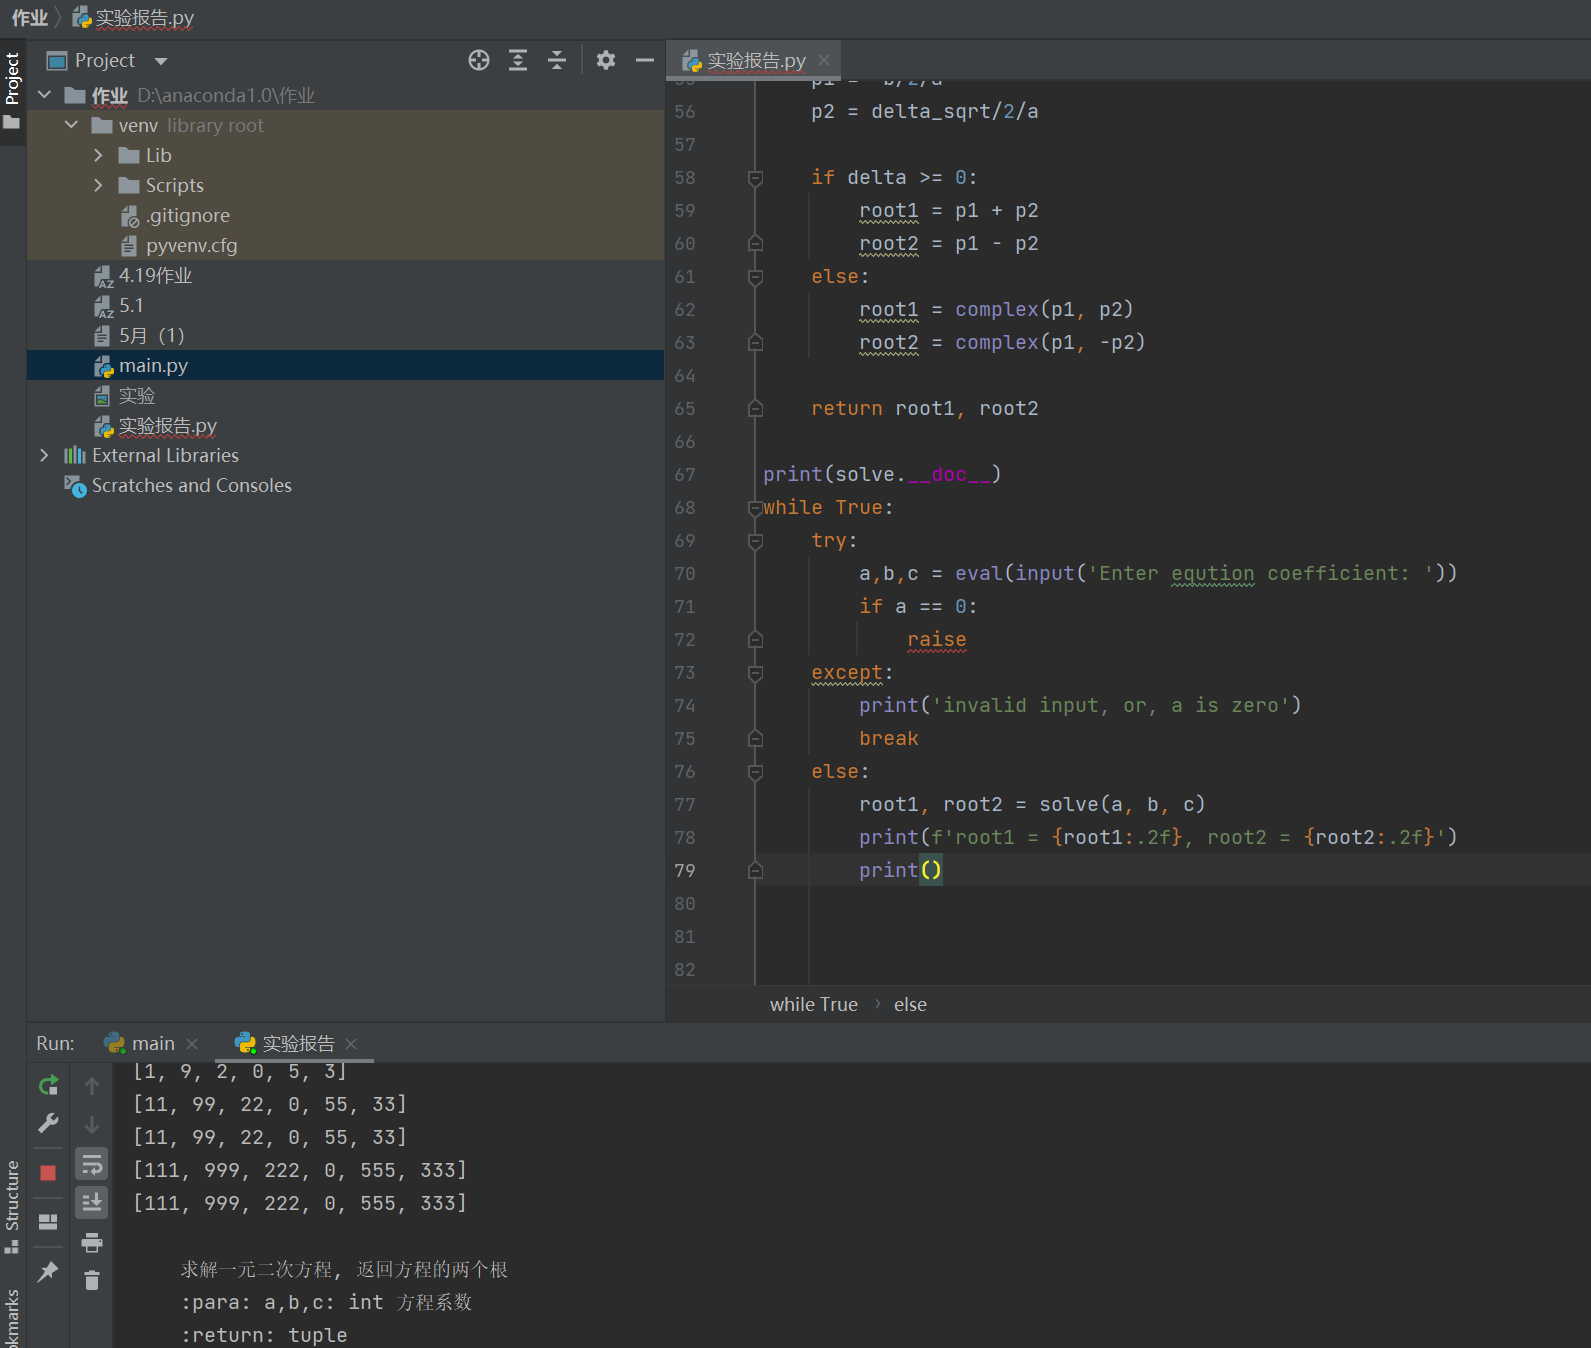The height and width of the screenshot is (1348, 1591).
Task: Switch to the main run tab
Action: (x=152, y=1043)
